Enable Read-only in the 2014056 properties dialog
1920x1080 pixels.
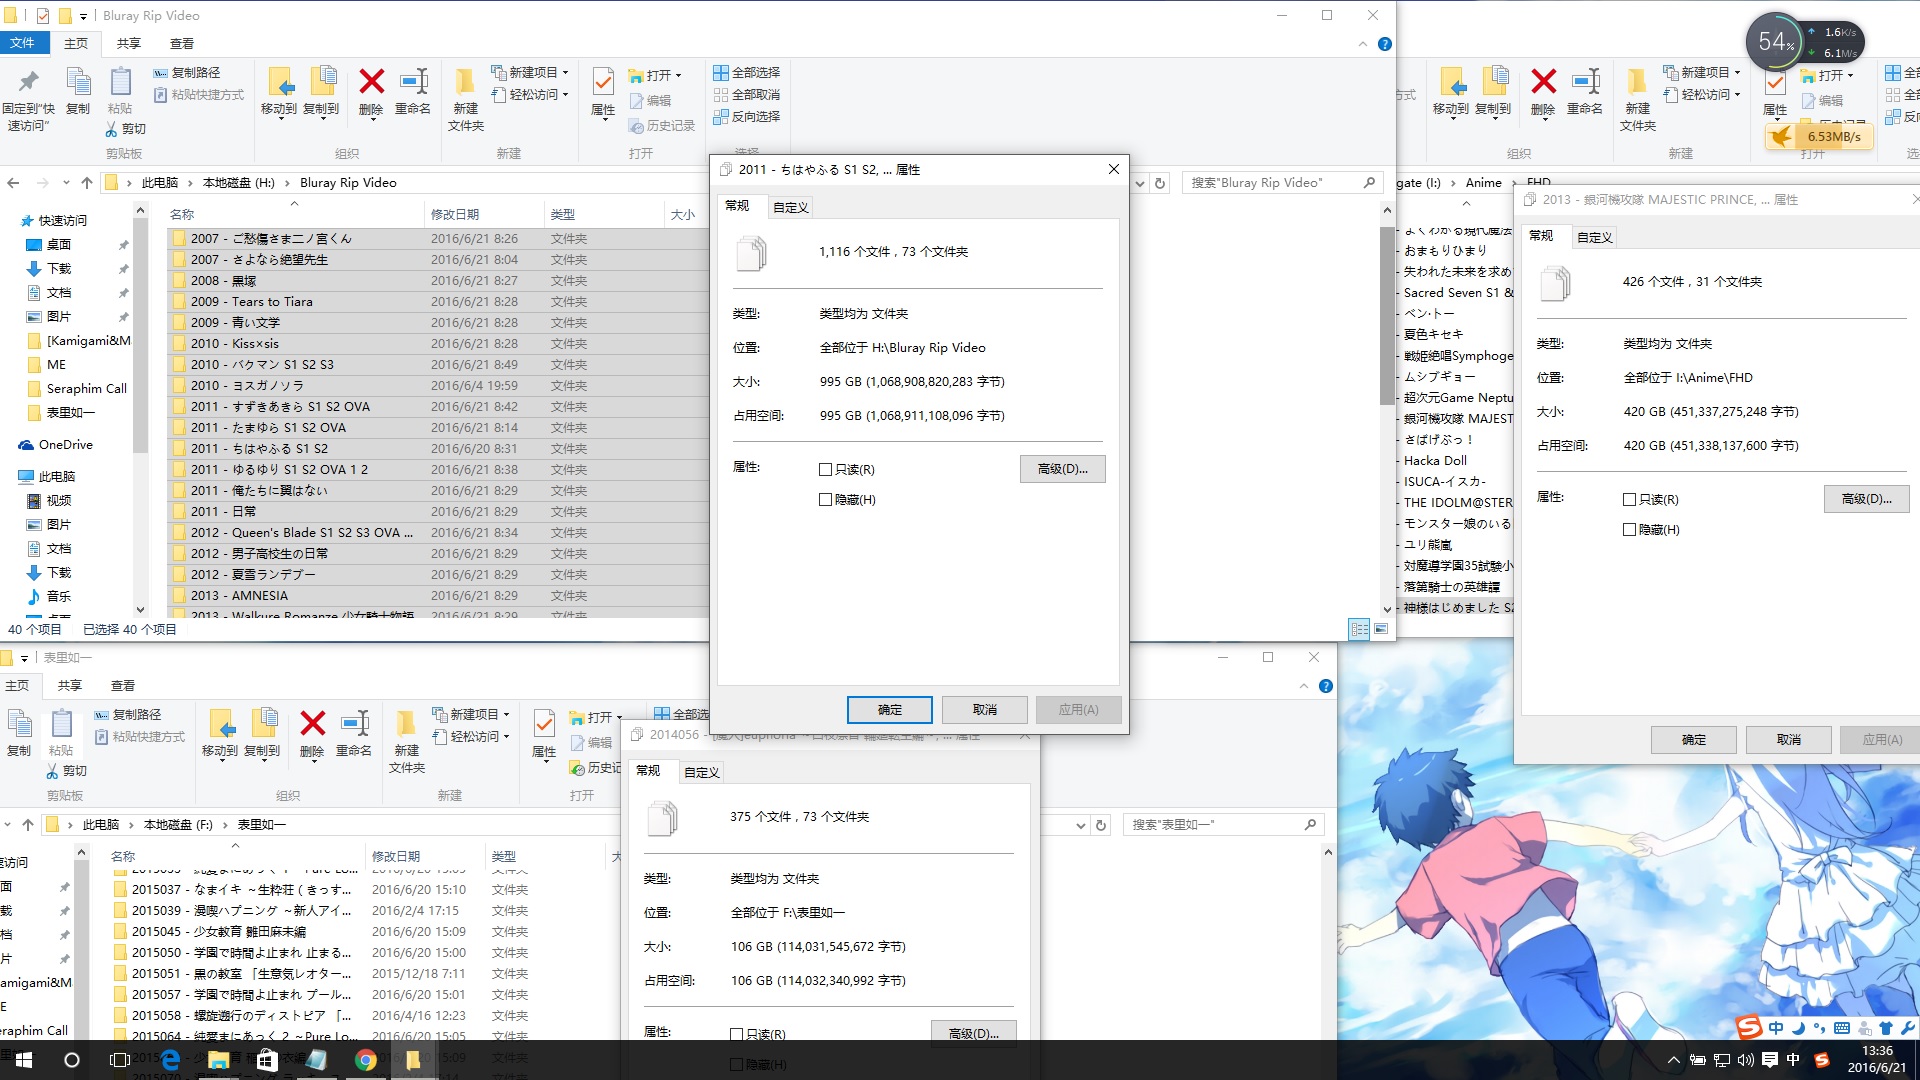tap(736, 1035)
